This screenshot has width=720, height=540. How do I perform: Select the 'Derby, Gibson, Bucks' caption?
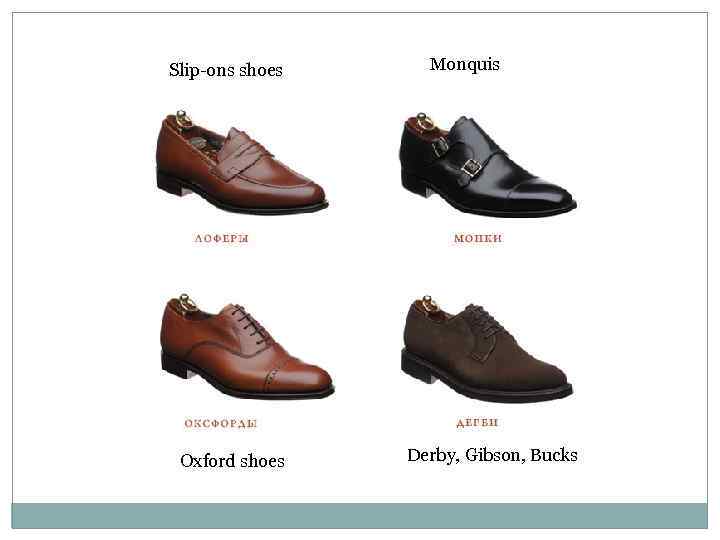pyautogui.click(x=492, y=455)
